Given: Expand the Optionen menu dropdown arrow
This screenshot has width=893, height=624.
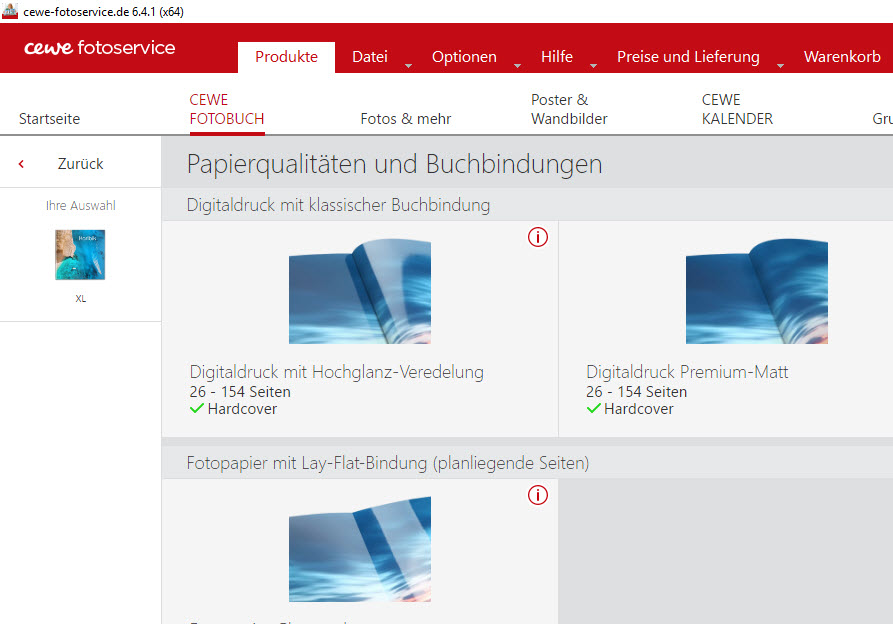Looking at the screenshot, I should click(517, 66).
